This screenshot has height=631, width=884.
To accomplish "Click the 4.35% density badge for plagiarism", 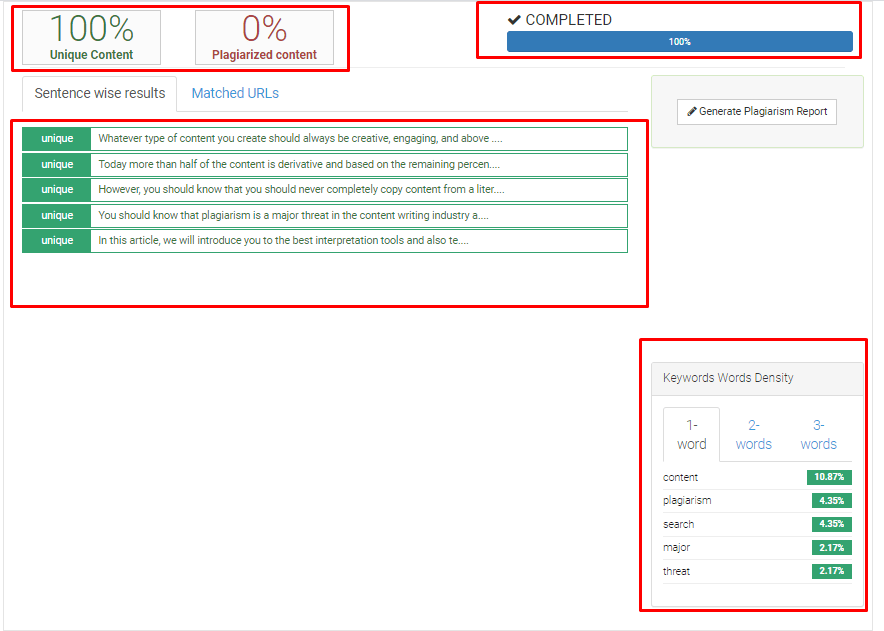I will [x=832, y=501].
